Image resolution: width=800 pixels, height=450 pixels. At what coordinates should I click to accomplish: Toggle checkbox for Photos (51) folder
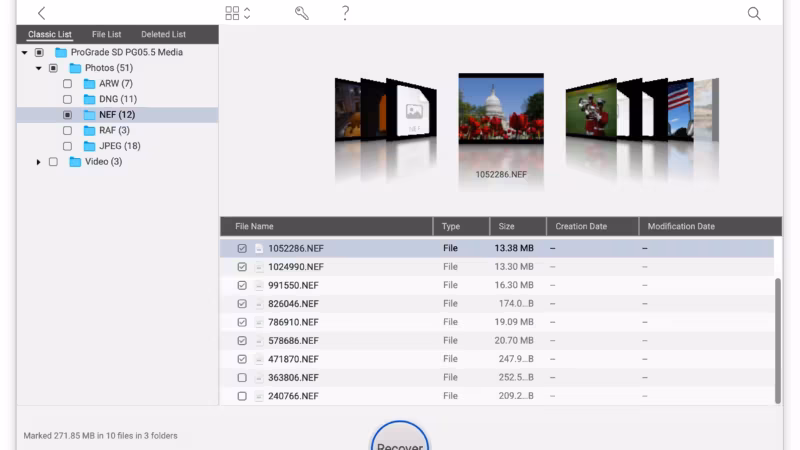53,68
